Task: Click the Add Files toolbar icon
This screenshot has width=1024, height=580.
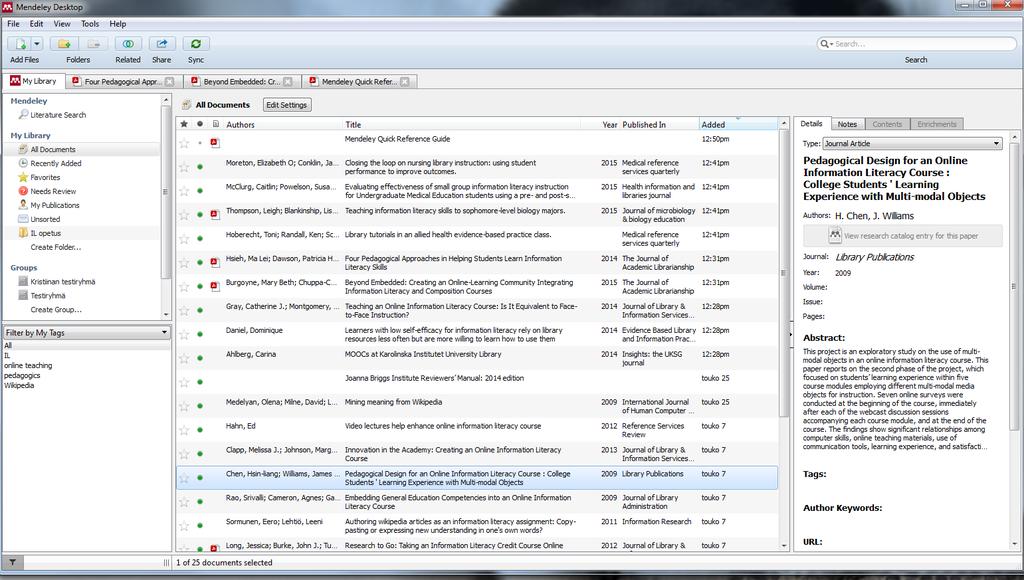Action: [20, 44]
